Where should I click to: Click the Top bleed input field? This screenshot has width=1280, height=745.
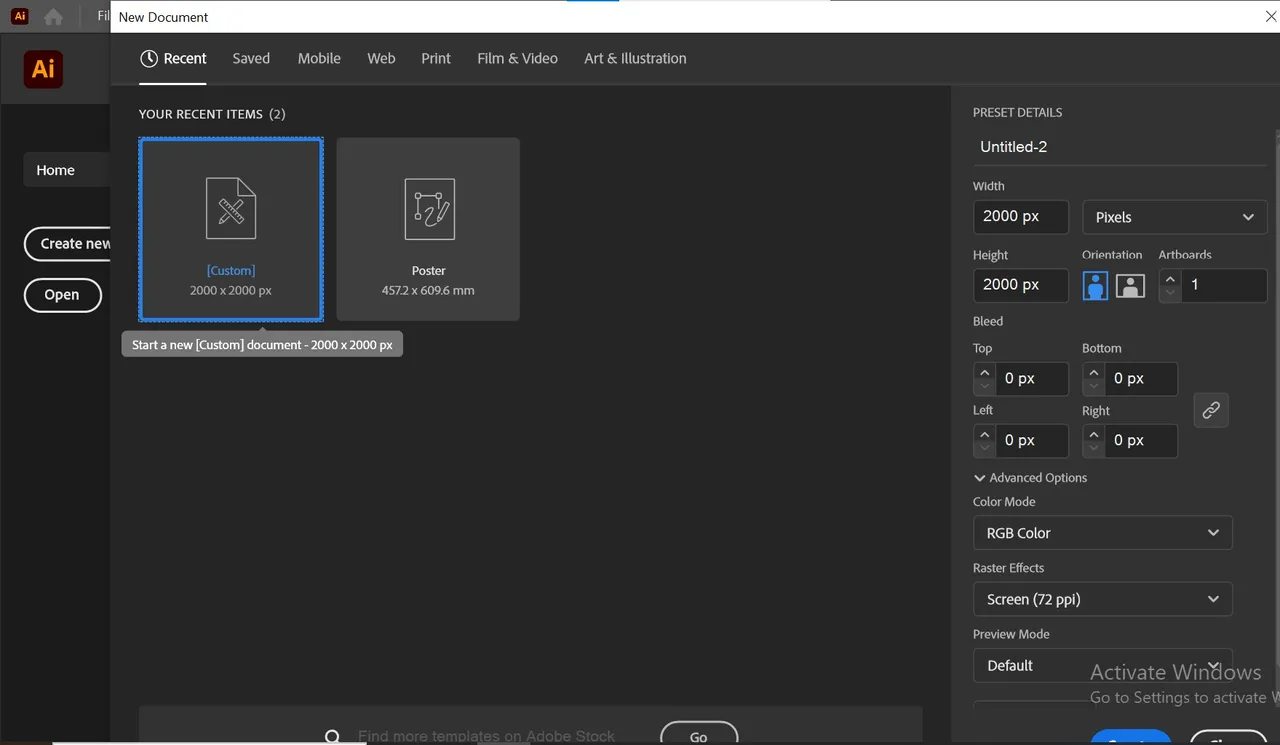click(x=1031, y=379)
